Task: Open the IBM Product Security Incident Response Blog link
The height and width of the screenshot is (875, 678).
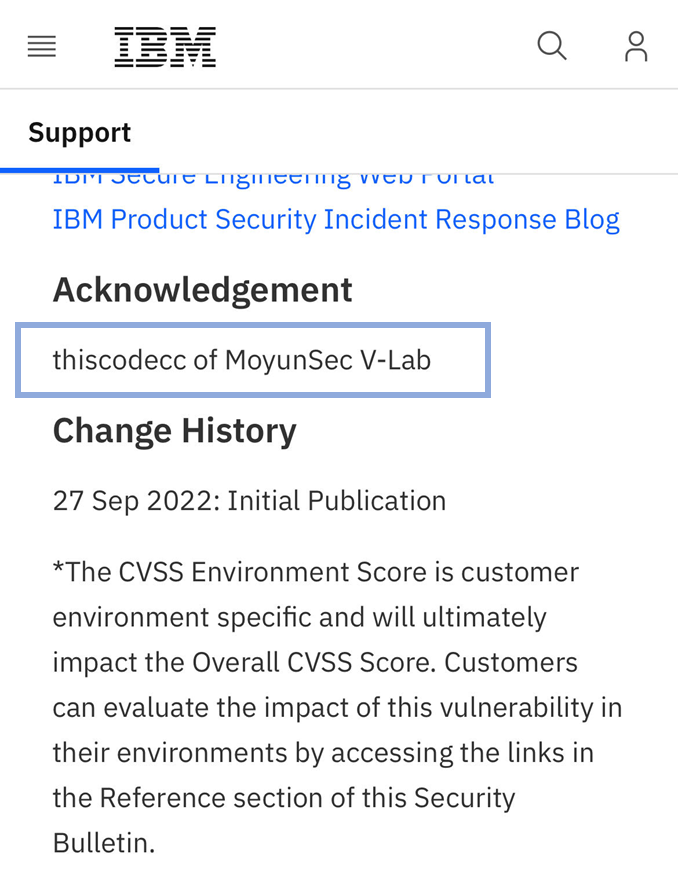Action: (x=336, y=219)
